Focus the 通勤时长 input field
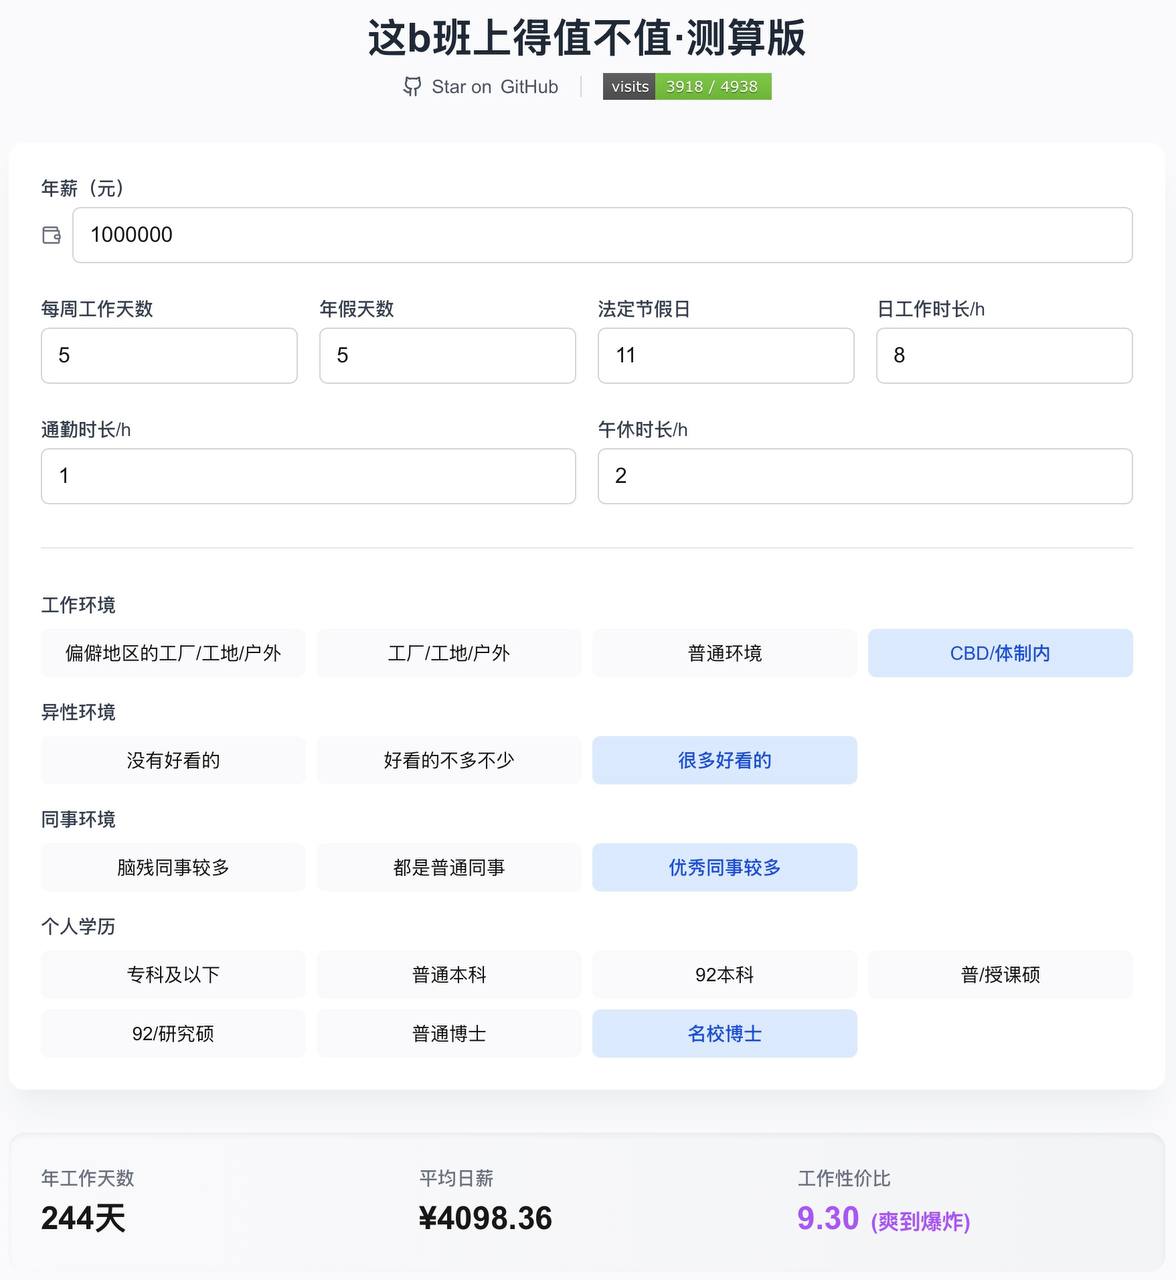Screen dimensions: 1176x1280 [308, 476]
